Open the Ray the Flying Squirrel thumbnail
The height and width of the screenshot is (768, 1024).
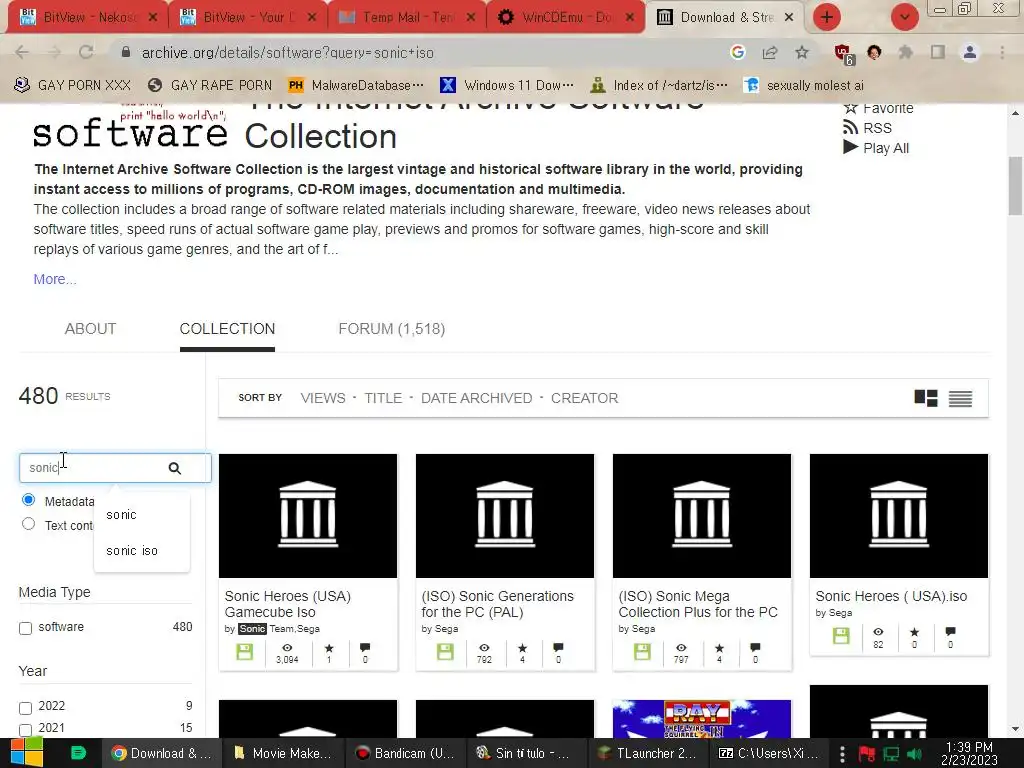coord(701,718)
